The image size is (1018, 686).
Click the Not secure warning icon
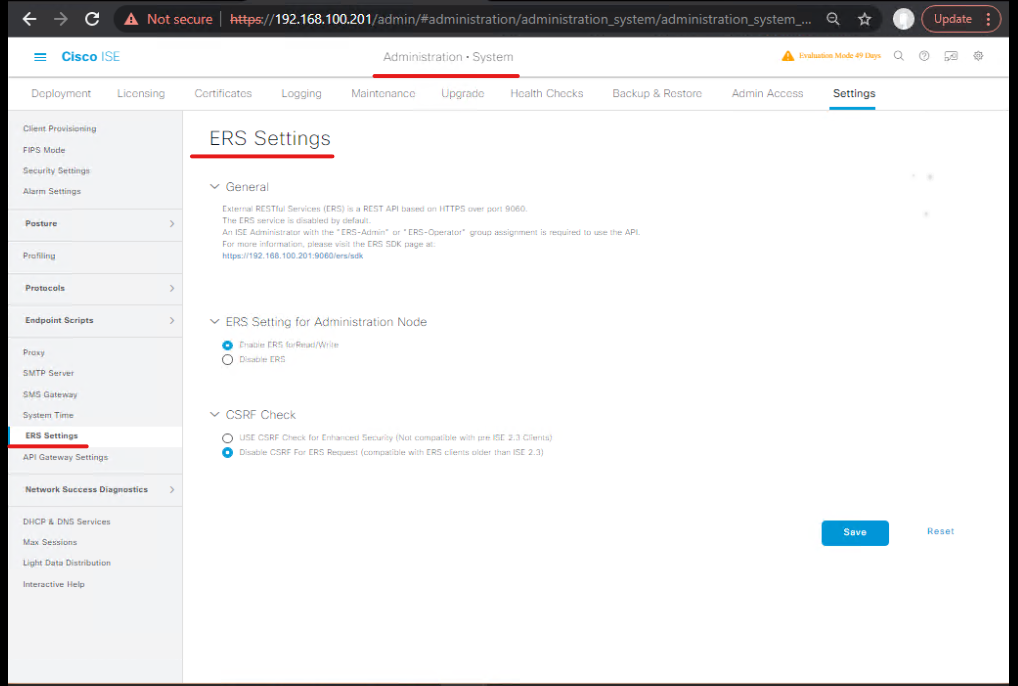click(x=131, y=19)
